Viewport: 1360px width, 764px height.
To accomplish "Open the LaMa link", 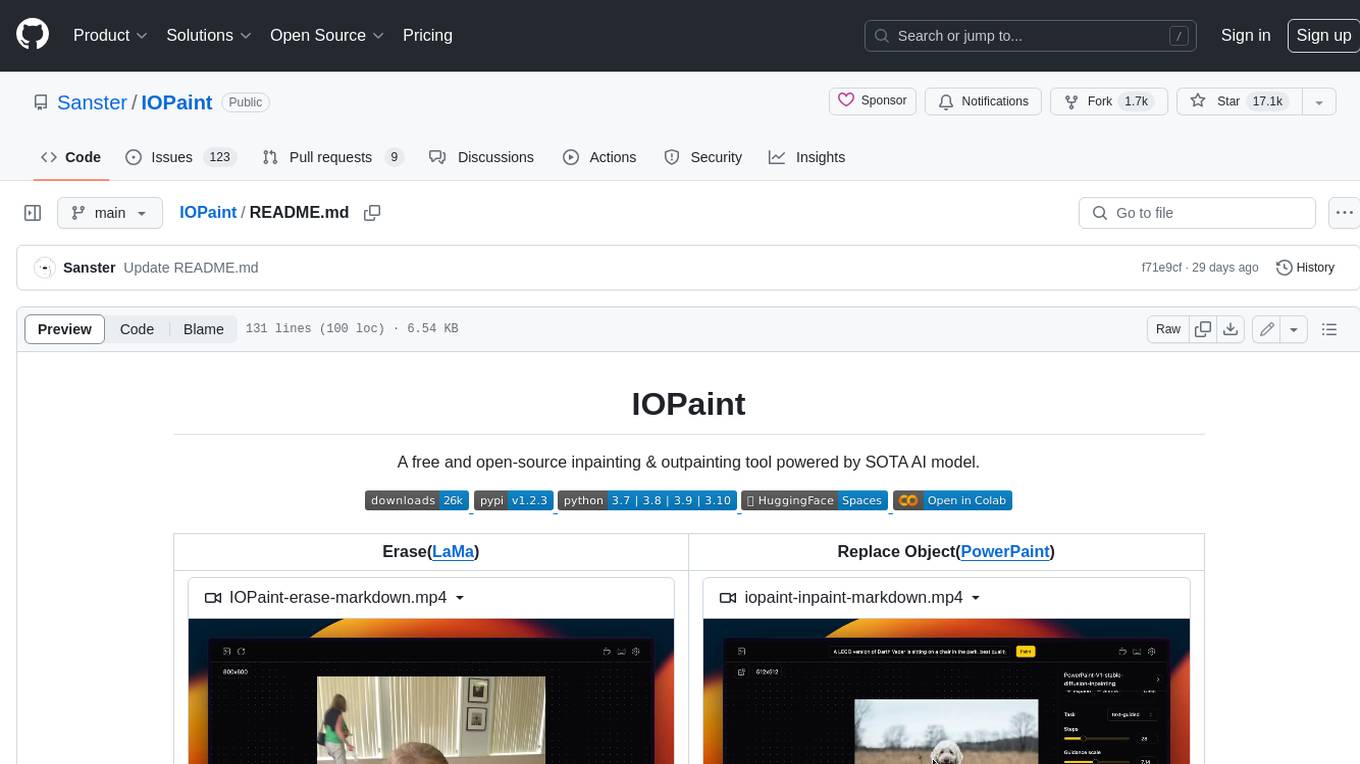I will (453, 551).
